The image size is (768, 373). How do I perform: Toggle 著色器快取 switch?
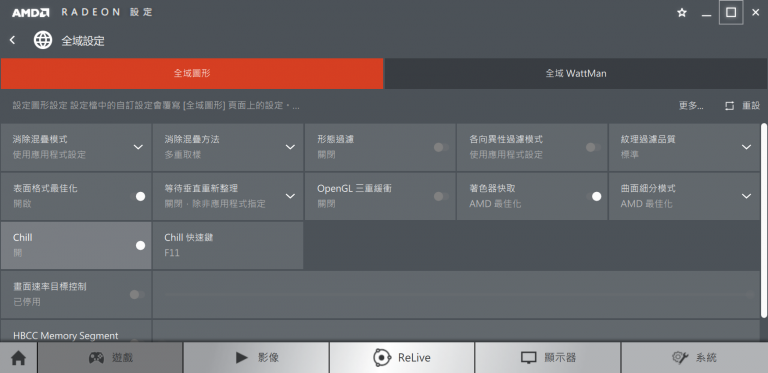[594, 196]
